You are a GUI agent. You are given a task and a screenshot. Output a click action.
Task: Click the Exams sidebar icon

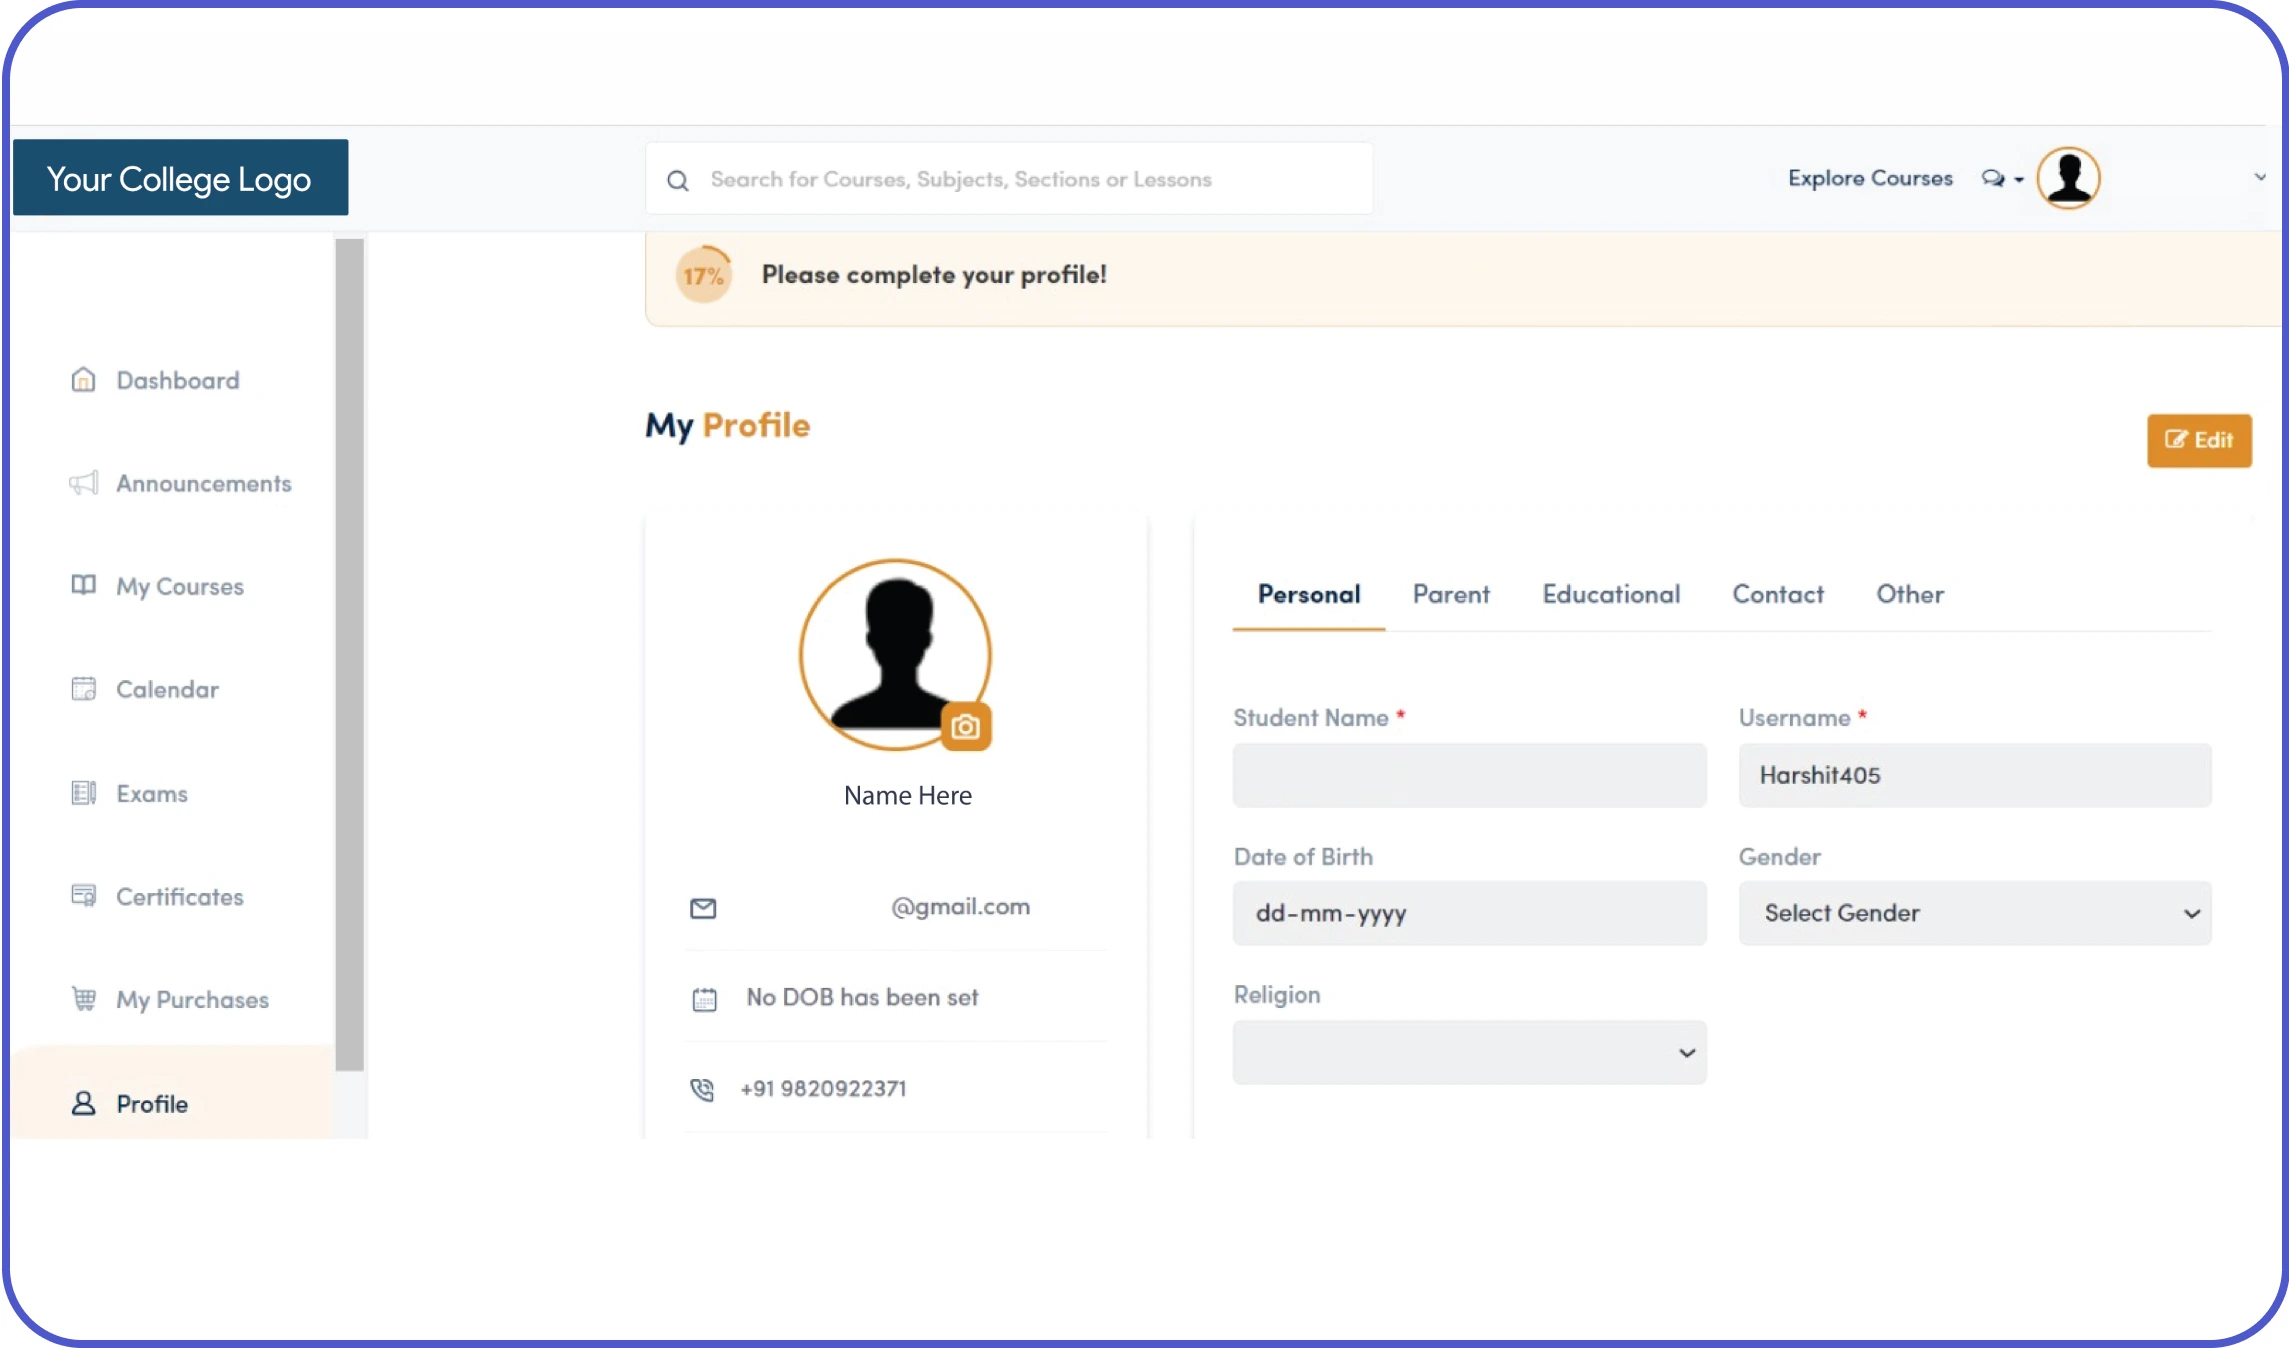84,793
